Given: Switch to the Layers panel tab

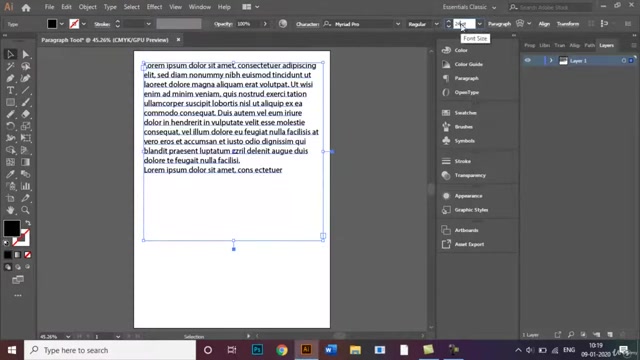Looking at the screenshot, I should click(x=607, y=45).
